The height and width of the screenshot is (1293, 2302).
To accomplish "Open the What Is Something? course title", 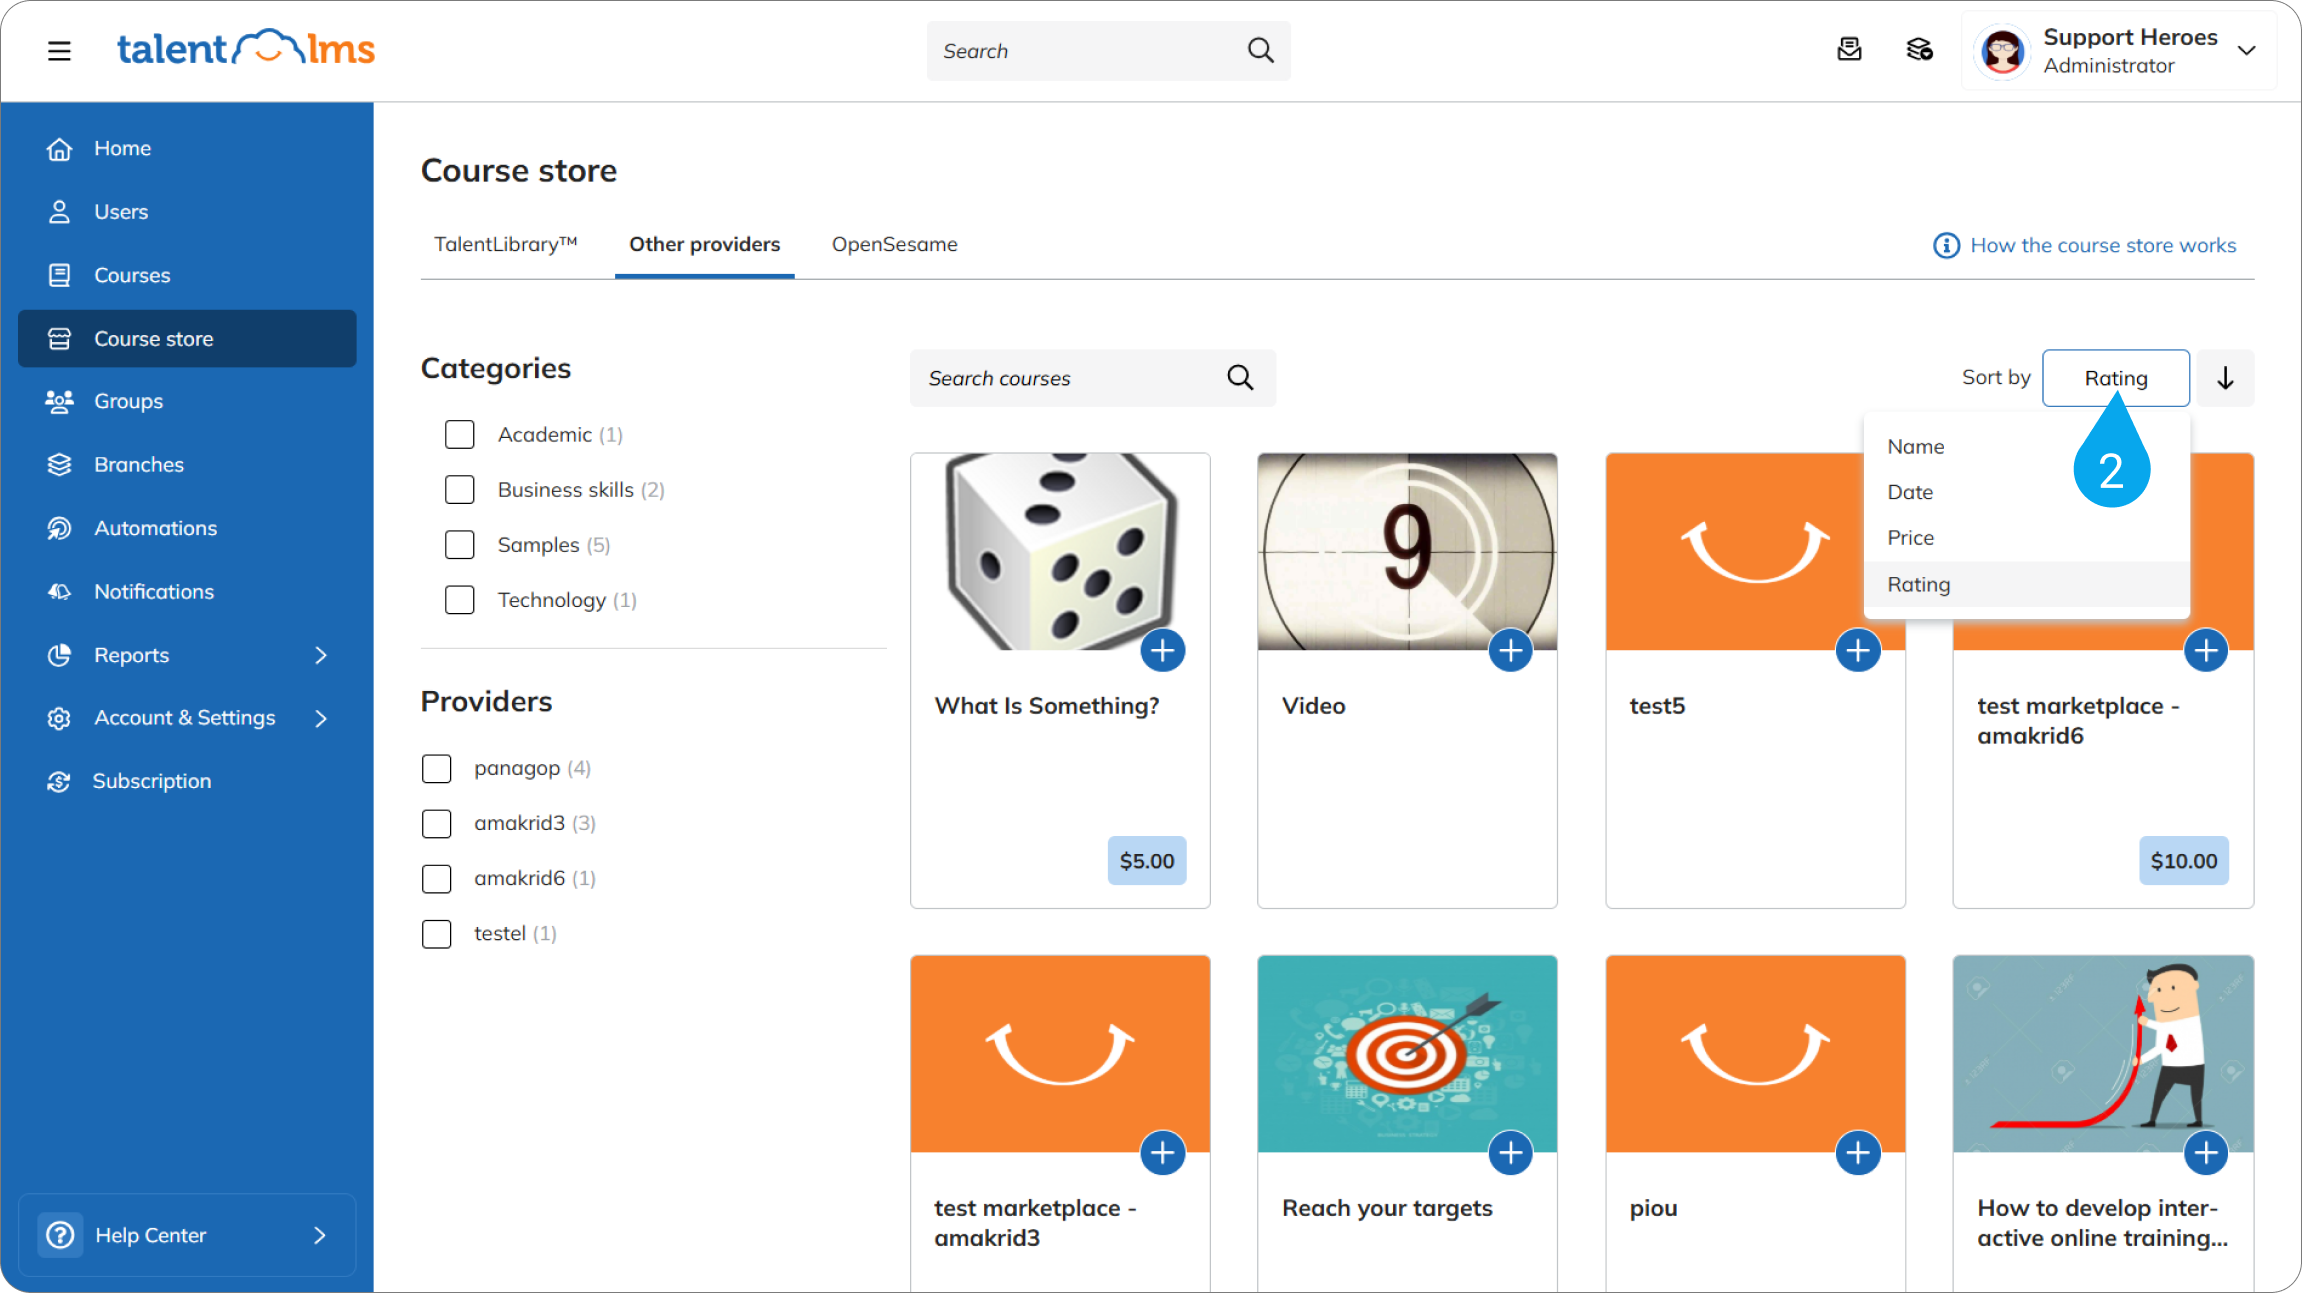I will [1046, 706].
